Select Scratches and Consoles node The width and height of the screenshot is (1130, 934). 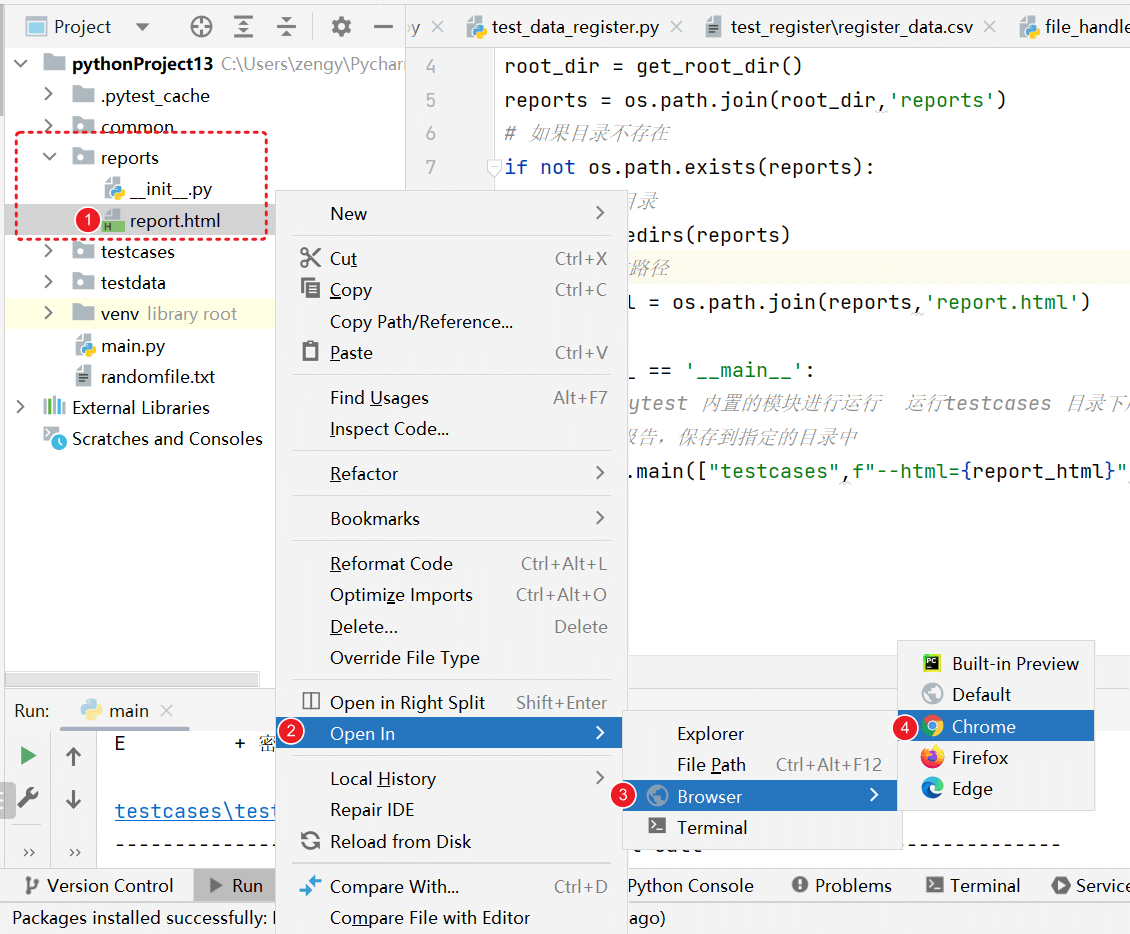(153, 439)
